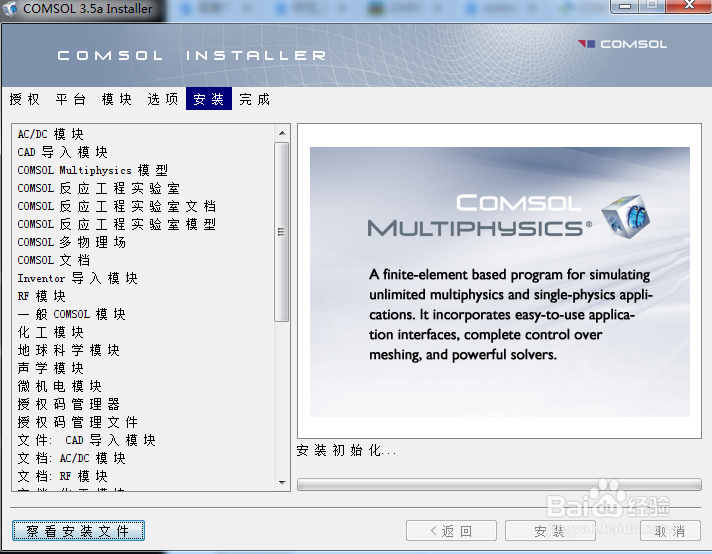Screen dimensions: 712x554
Task: Open the 授权 step tab
Action: pyautogui.click(x=25, y=99)
